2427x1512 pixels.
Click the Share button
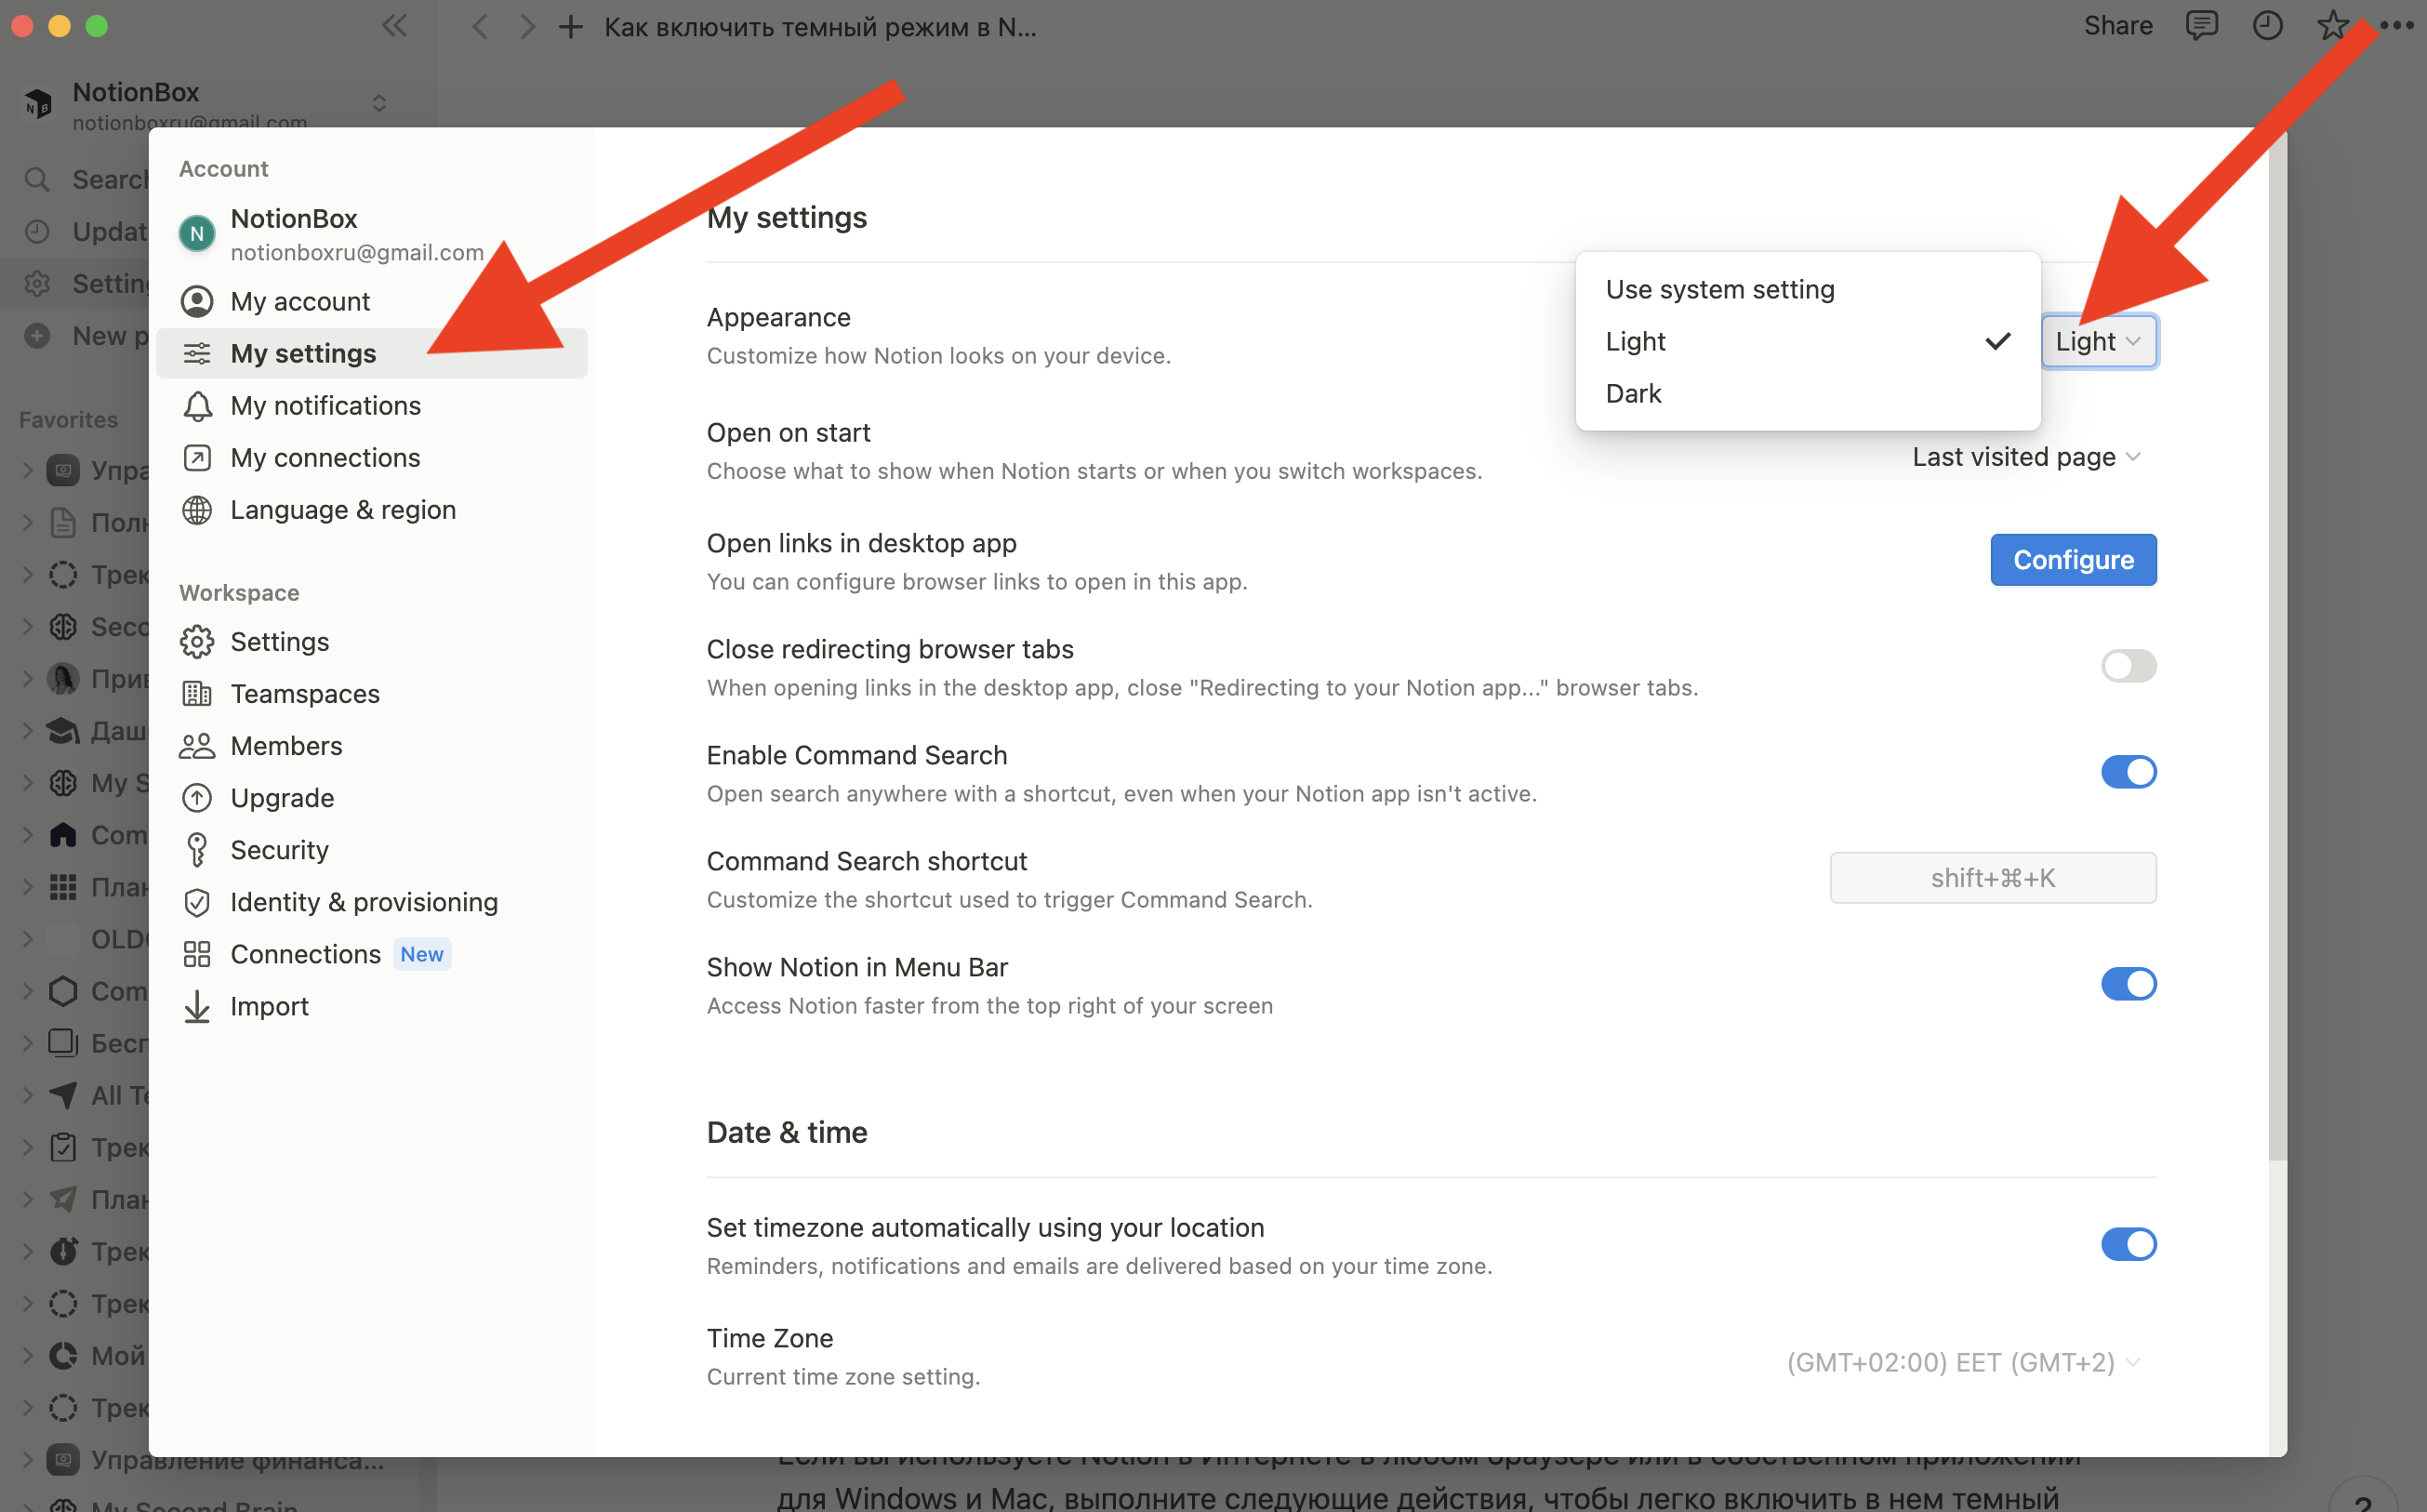click(x=2117, y=26)
